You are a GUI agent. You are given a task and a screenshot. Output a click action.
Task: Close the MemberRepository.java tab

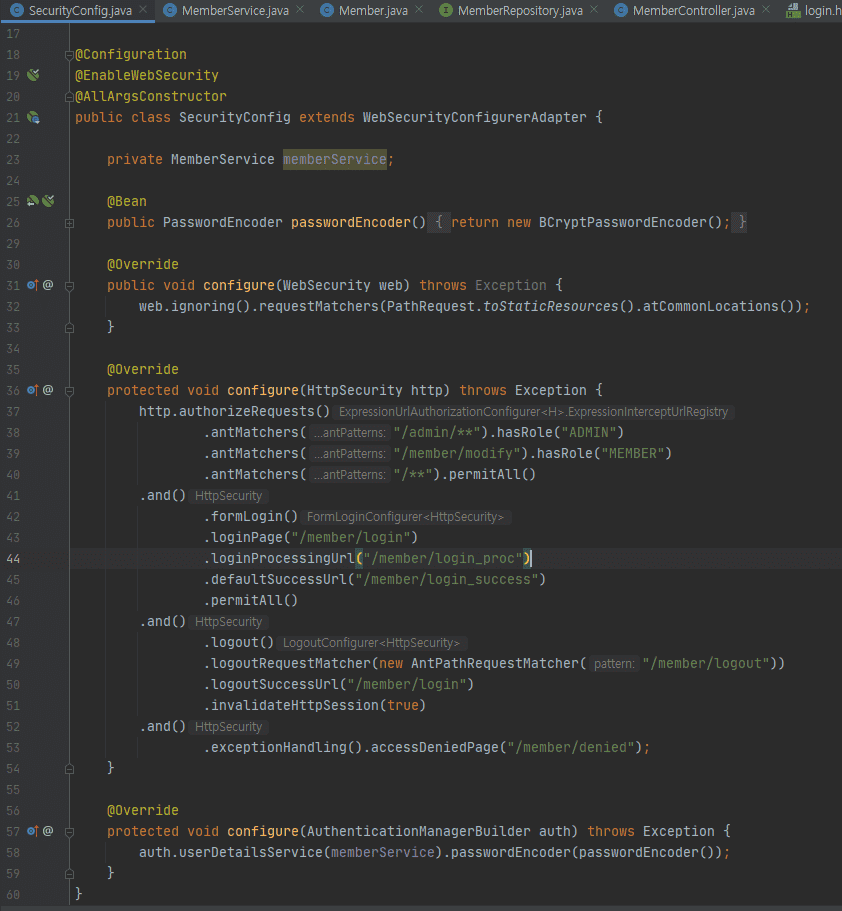tap(594, 10)
